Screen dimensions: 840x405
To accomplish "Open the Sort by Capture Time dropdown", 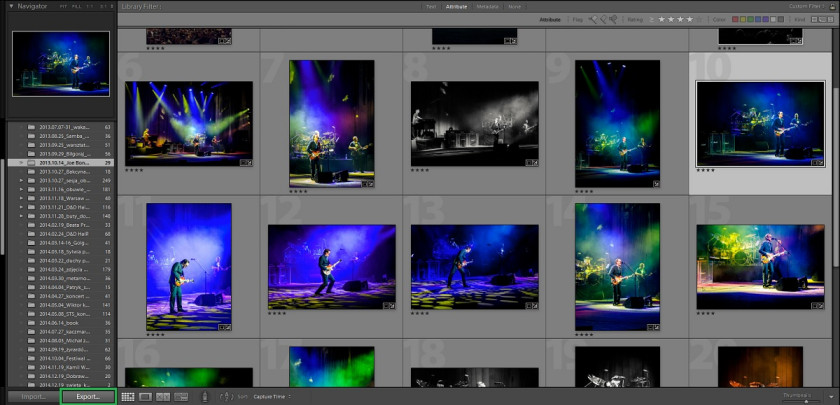I will click(x=272, y=396).
